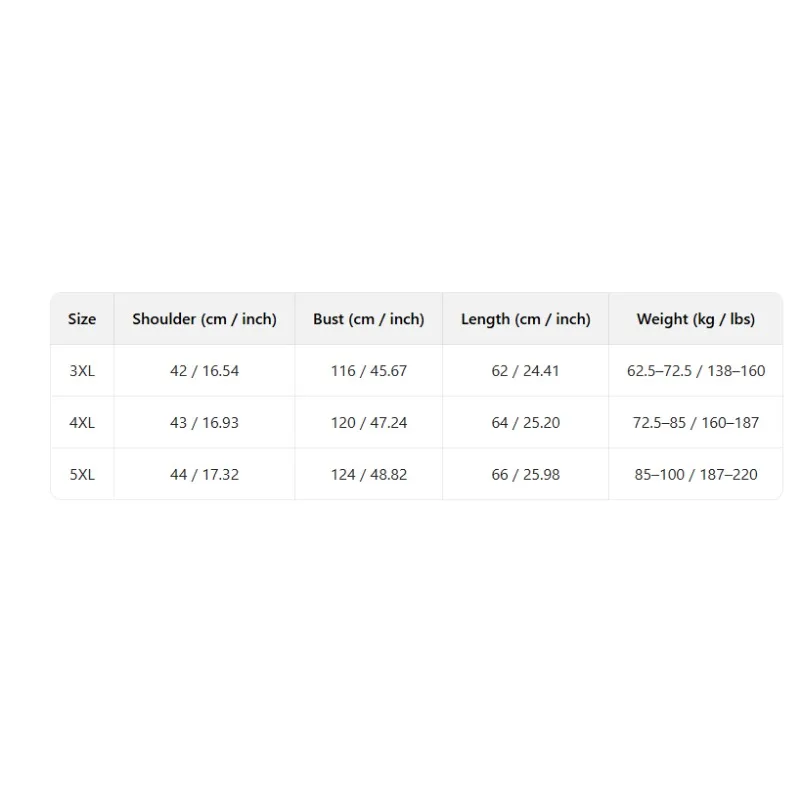The height and width of the screenshot is (800, 800).
Task: Click the 42 / 16.54 shoulder value
Action: [205, 370]
